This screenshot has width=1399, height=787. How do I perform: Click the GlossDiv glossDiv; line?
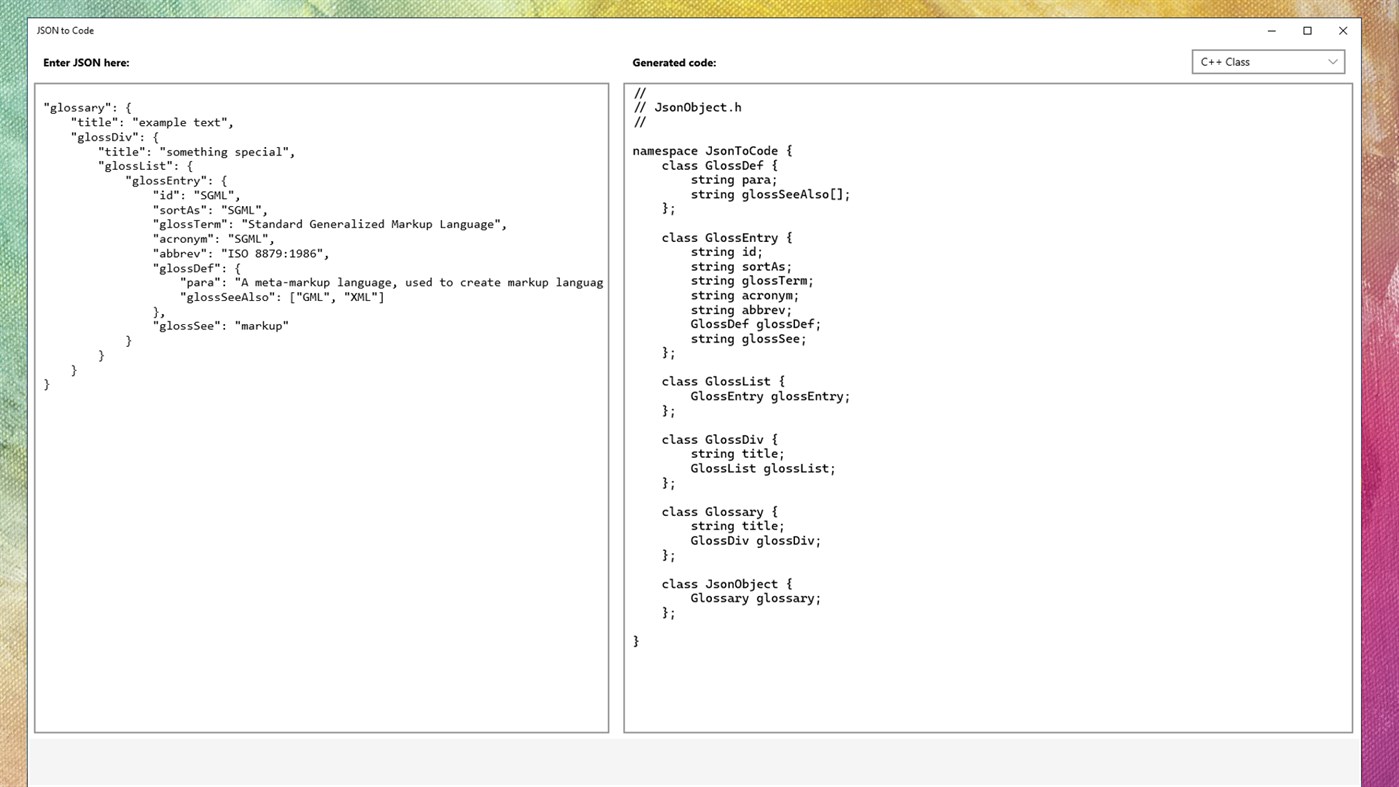pyautogui.click(x=756, y=541)
